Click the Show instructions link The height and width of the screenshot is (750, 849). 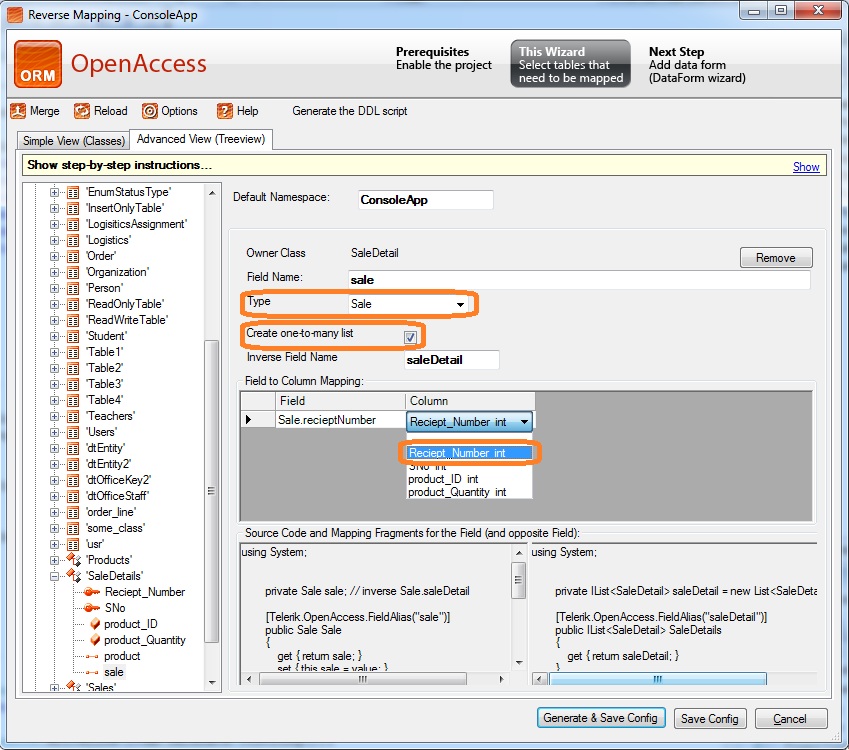point(806,167)
